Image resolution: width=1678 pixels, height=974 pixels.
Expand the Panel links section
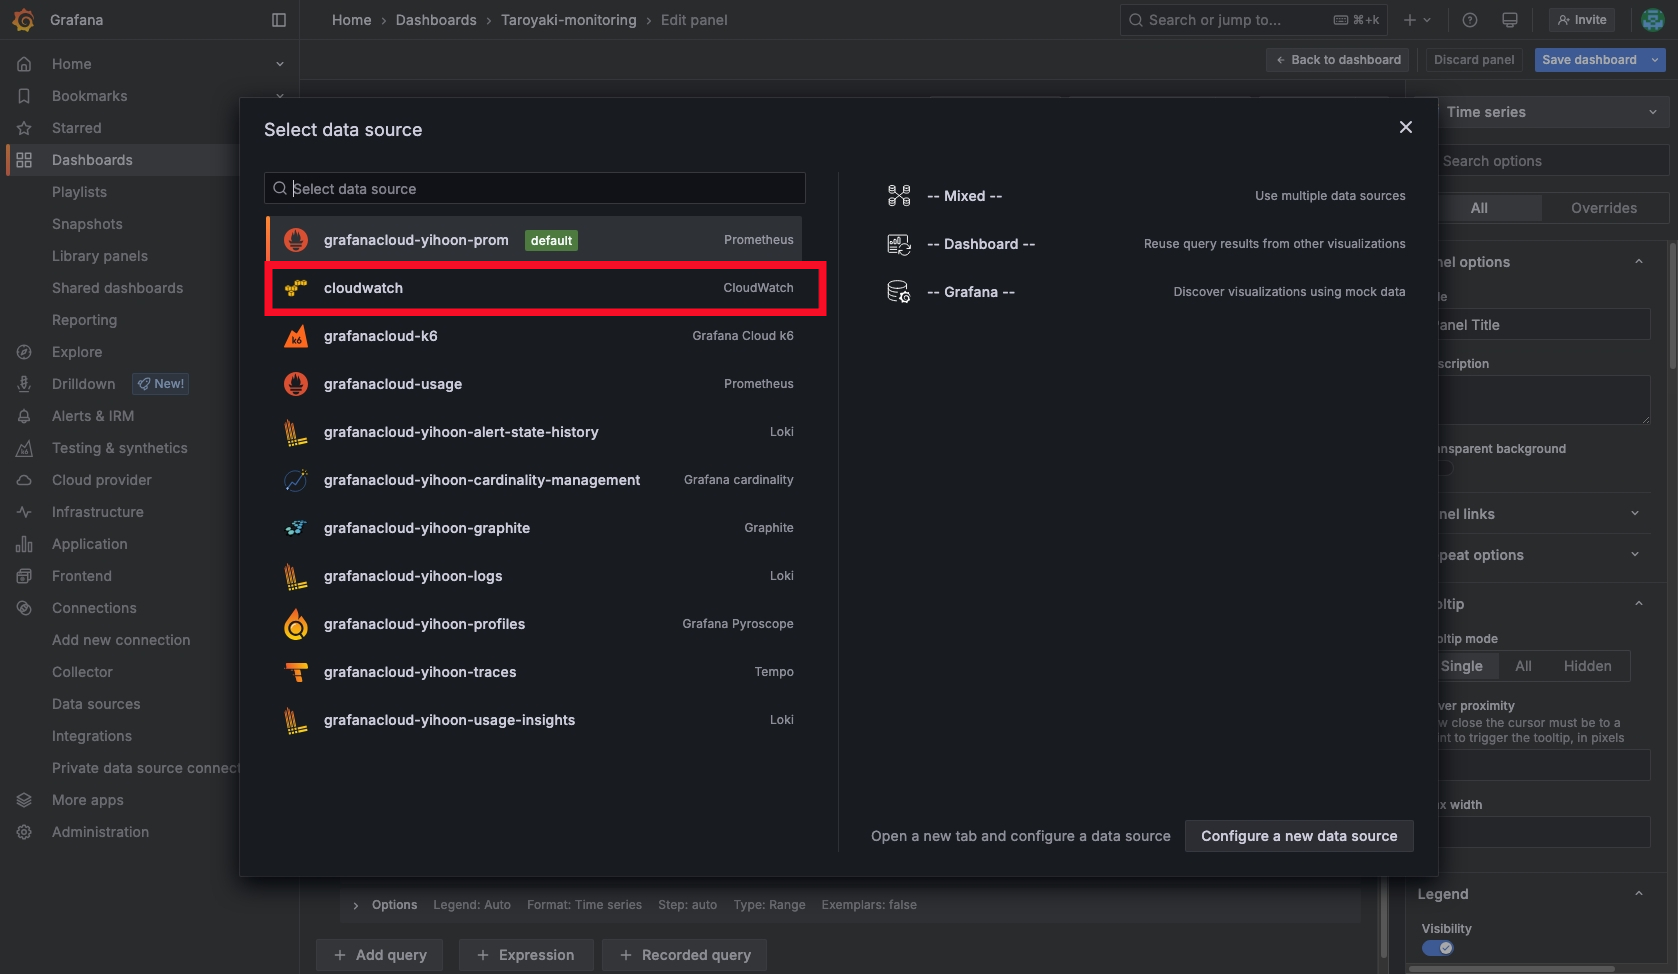pos(1635,514)
